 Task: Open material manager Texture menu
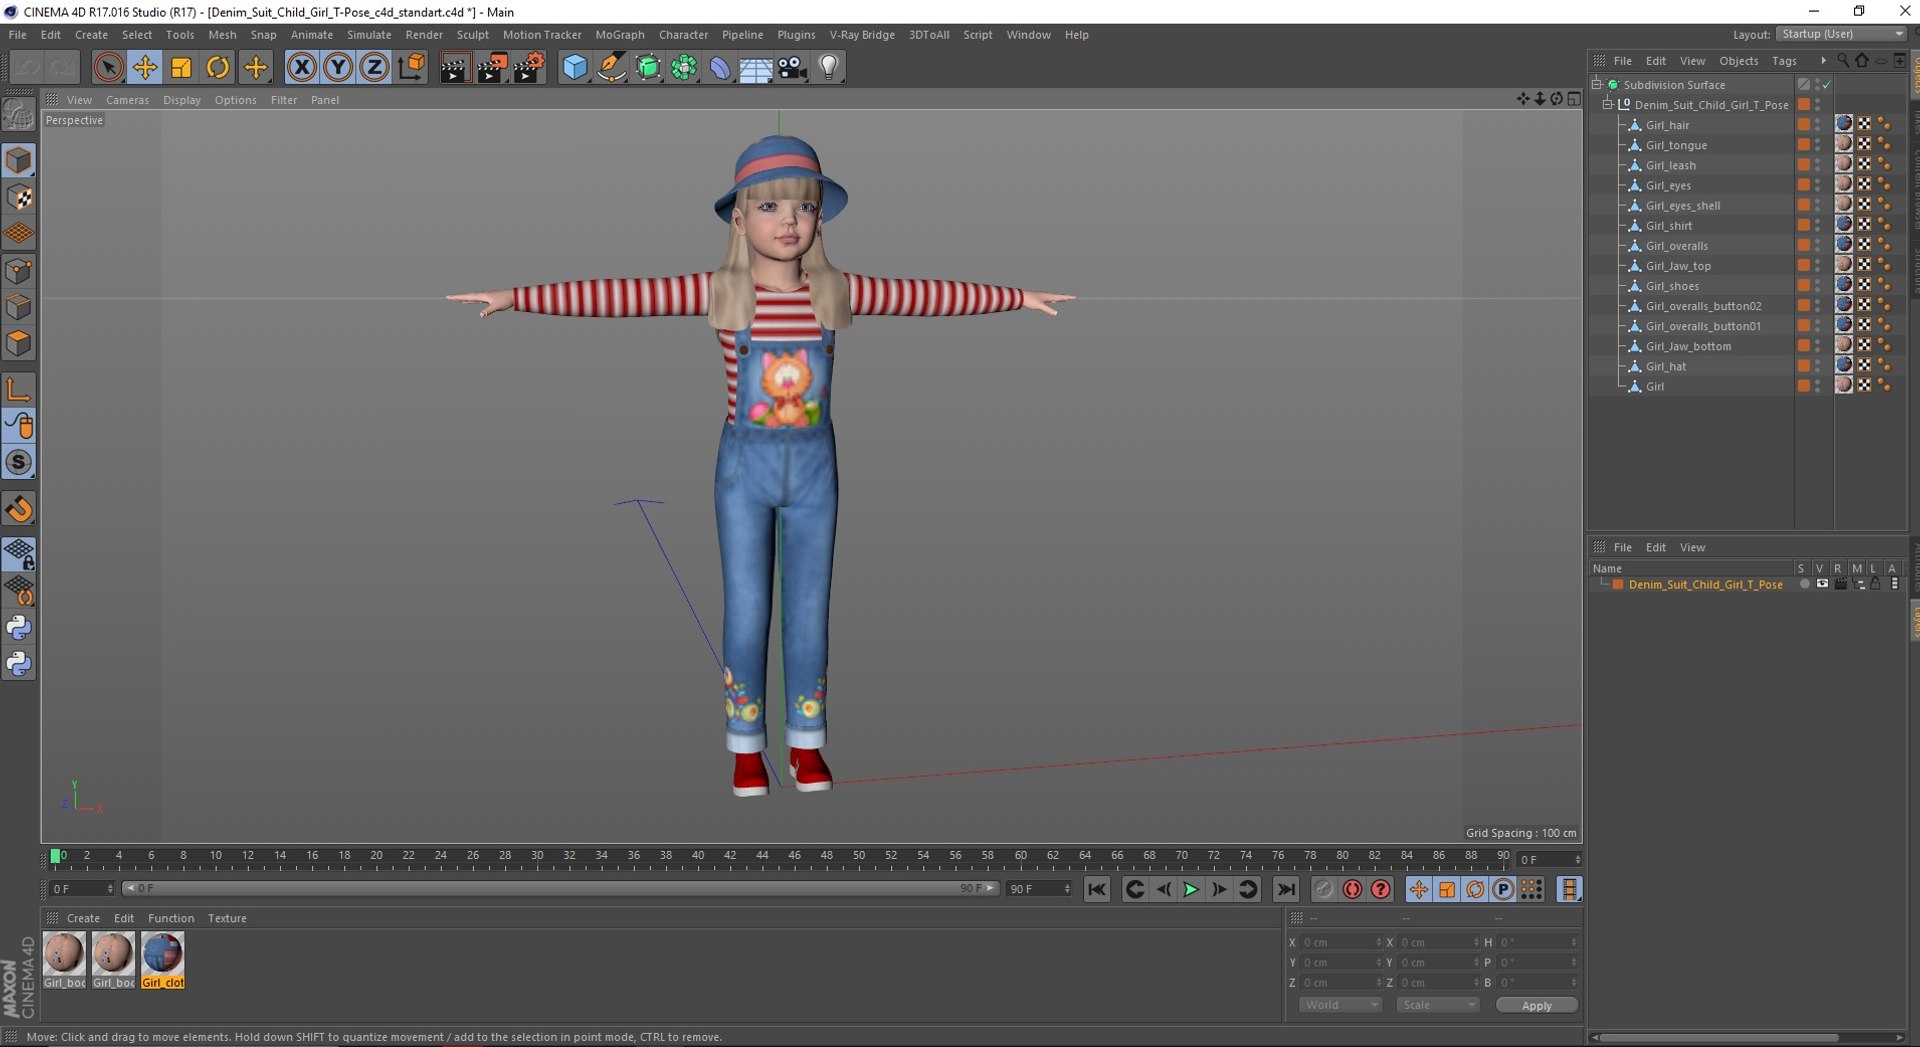point(227,918)
